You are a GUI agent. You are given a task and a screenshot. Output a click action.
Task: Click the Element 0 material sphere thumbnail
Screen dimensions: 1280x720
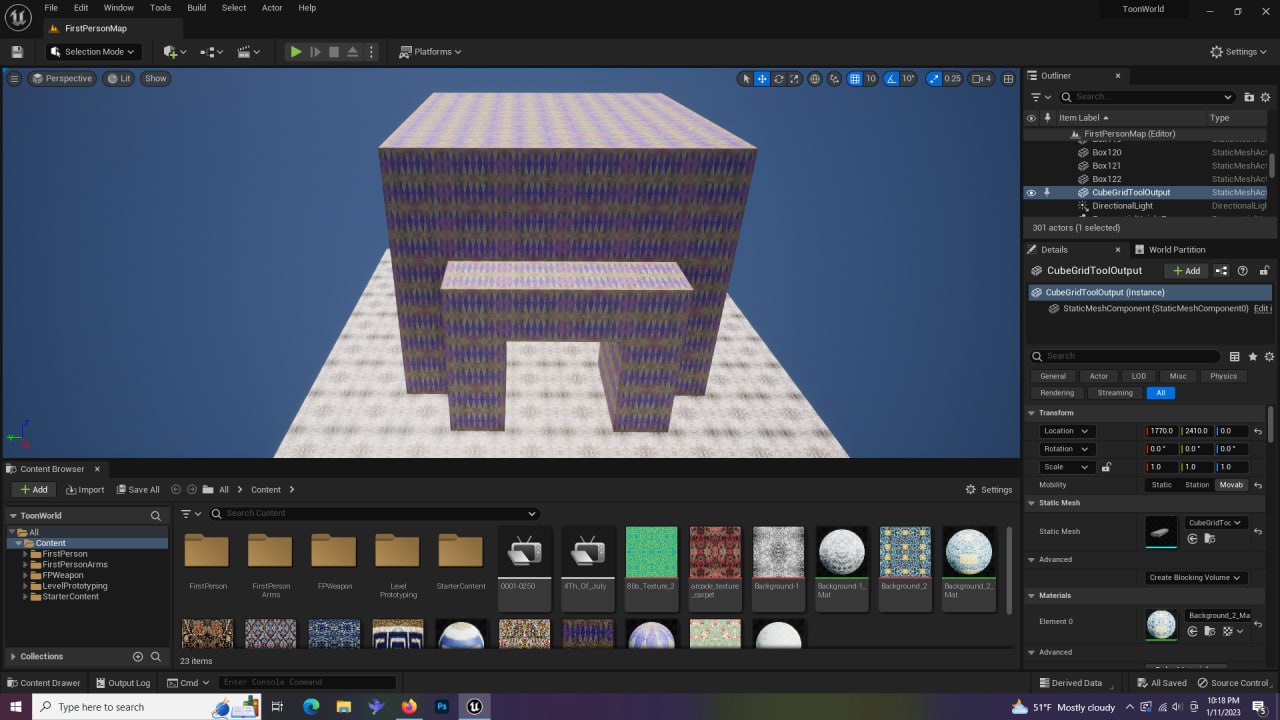pos(1161,625)
